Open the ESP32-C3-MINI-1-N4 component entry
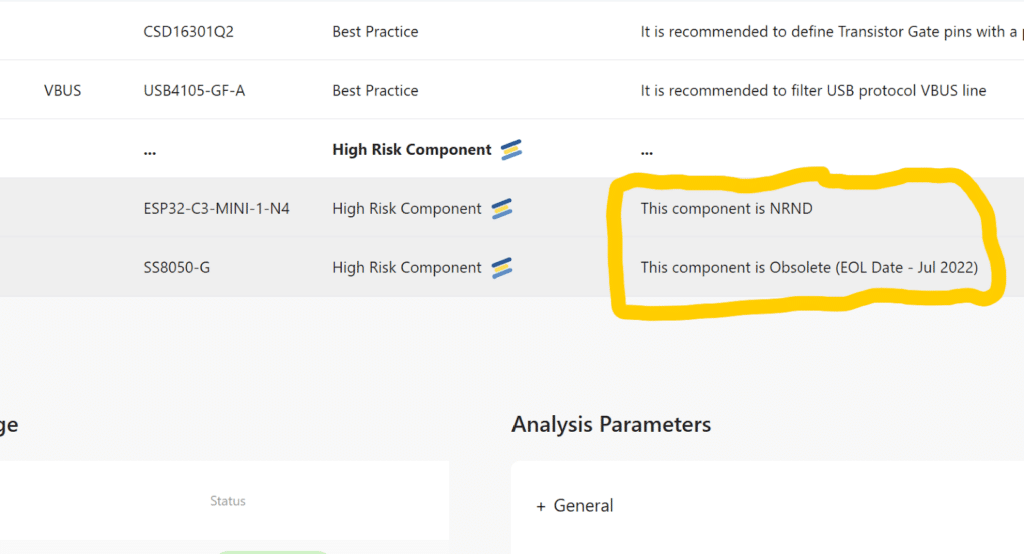Image resolution: width=1024 pixels, height=554 pixels. tap(217, 209)
